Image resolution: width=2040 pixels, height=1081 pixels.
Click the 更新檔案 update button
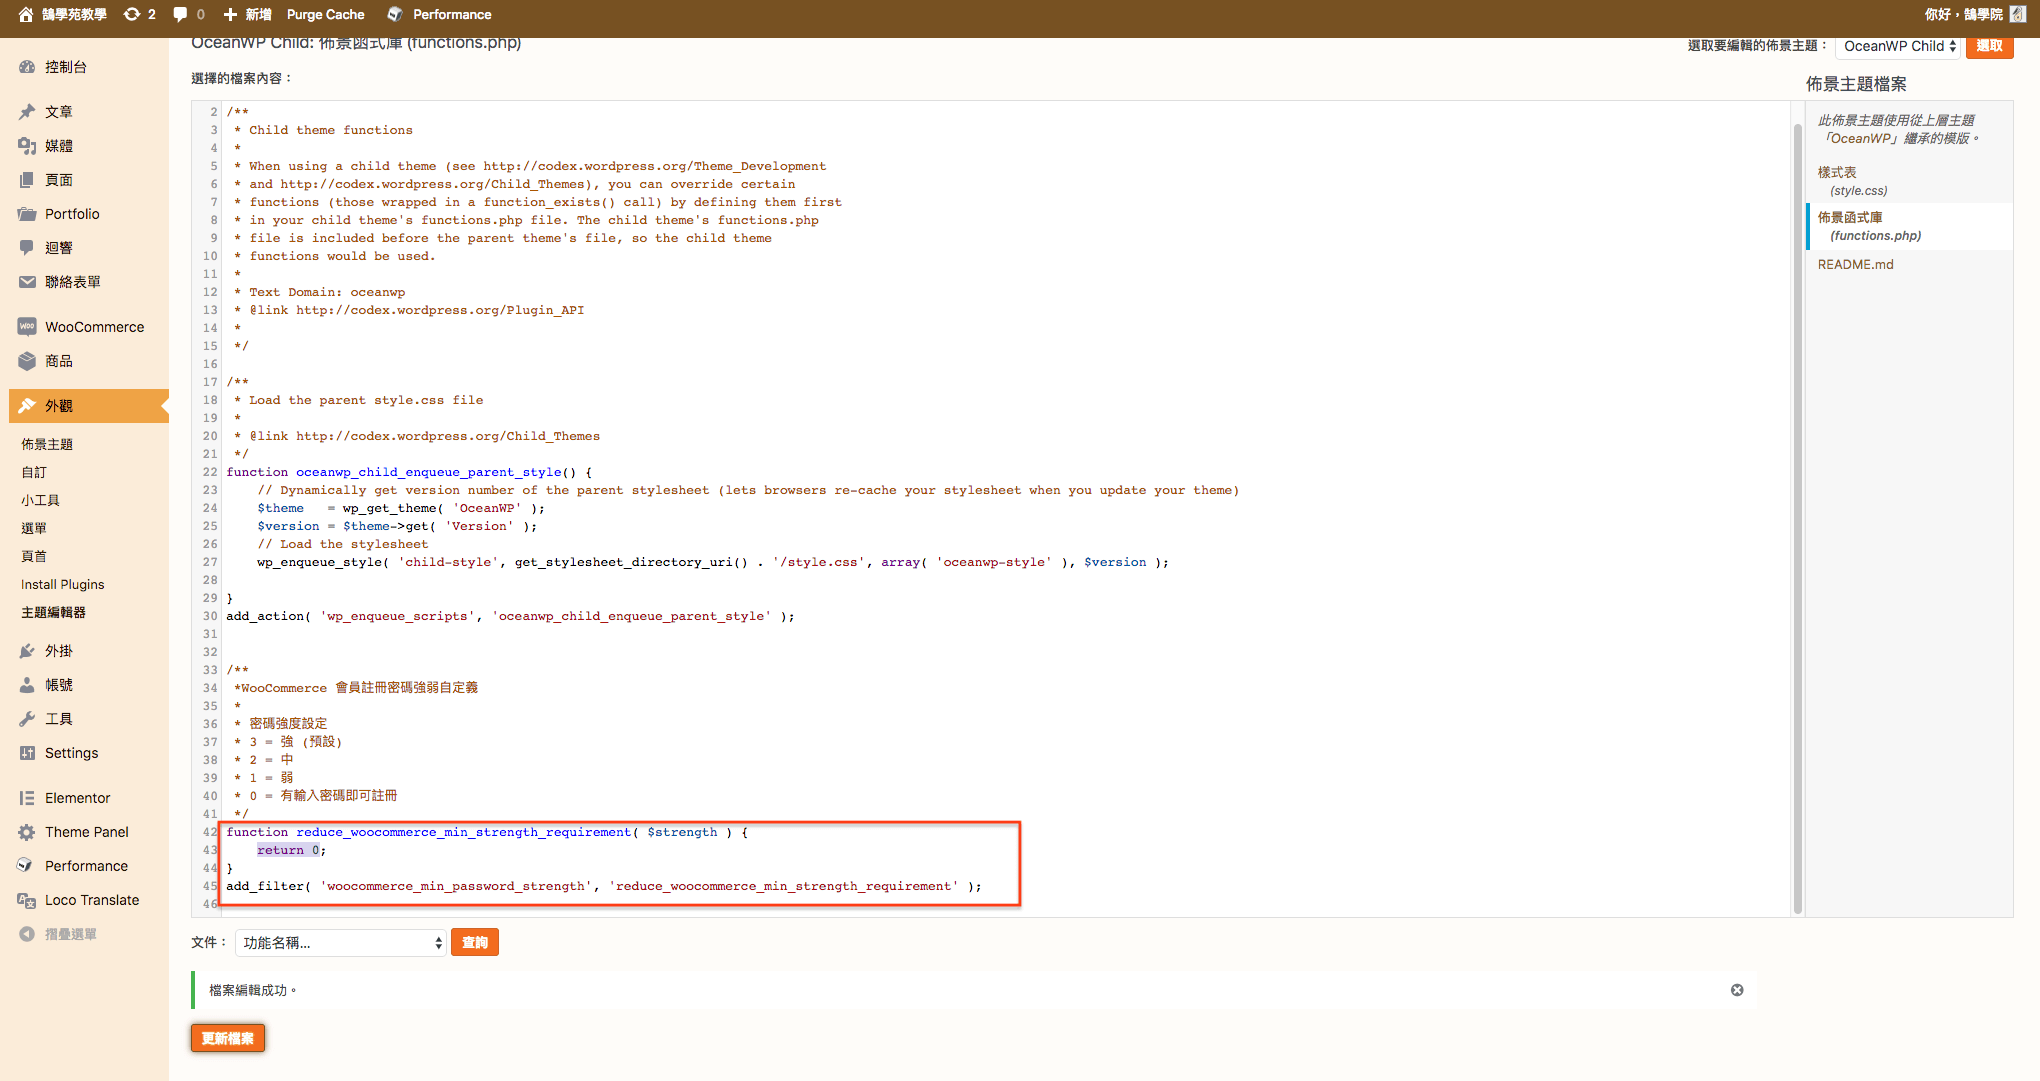pos(228,1038)
